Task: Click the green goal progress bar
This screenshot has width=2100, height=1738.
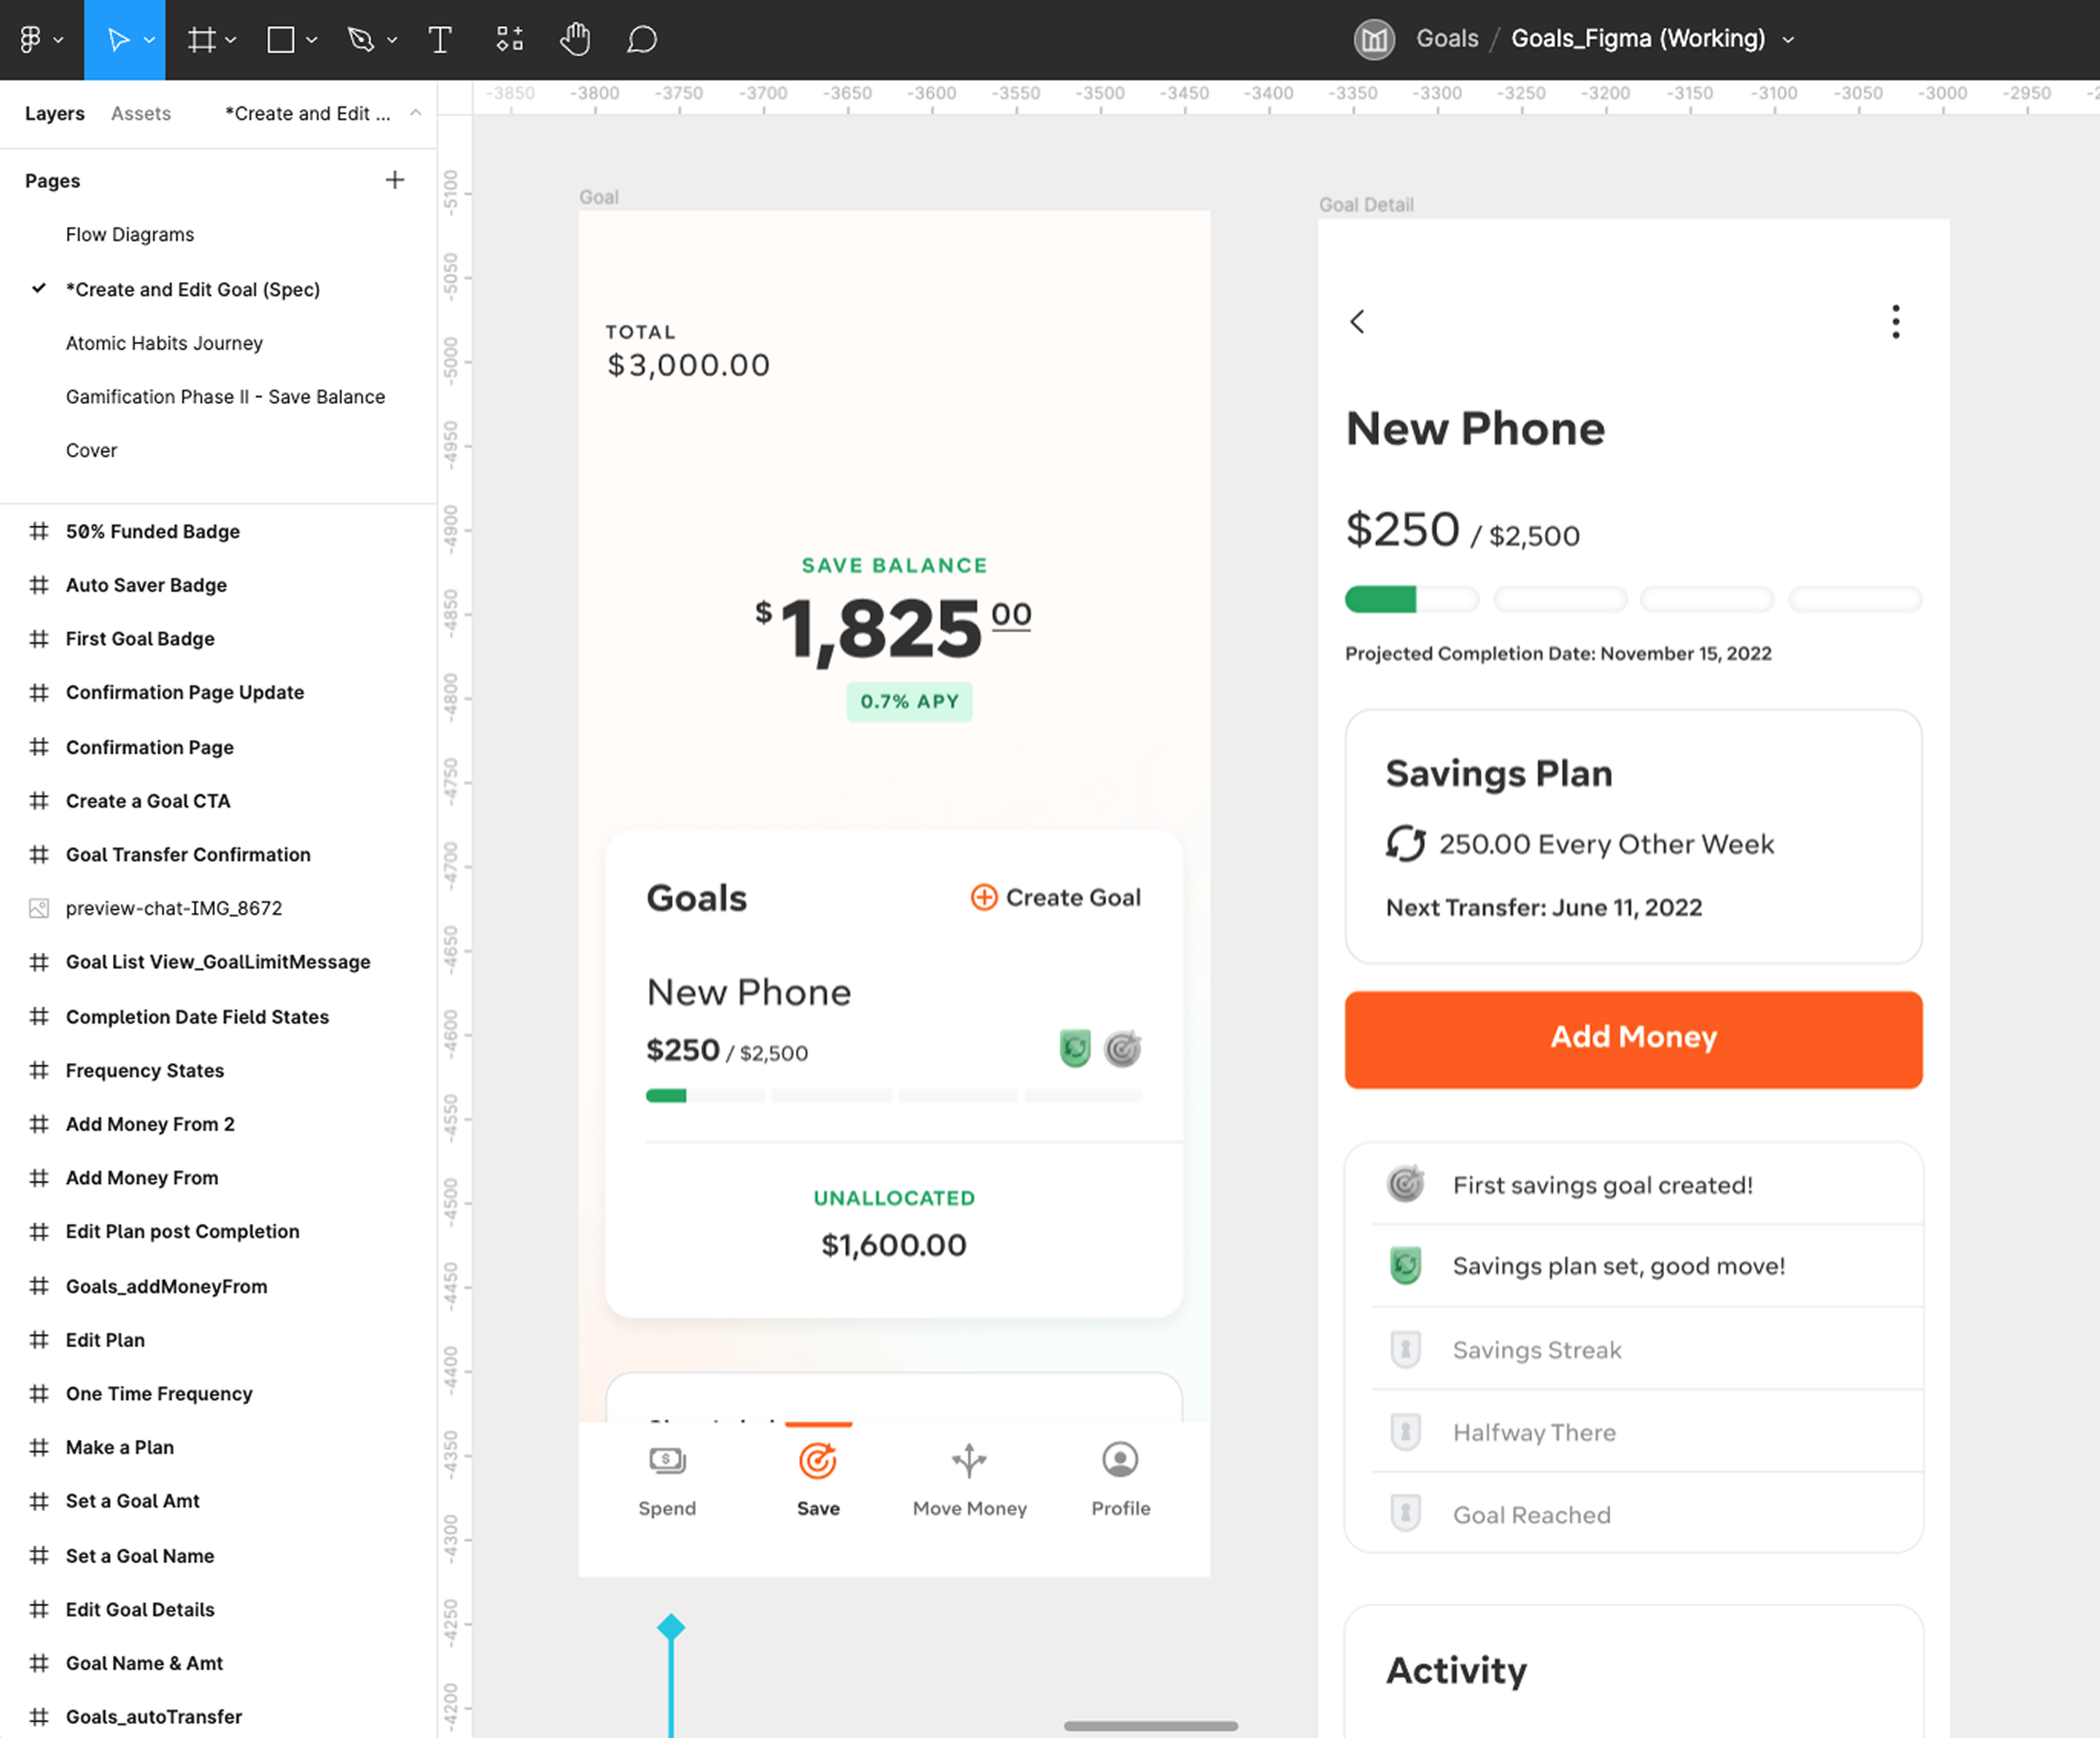Action: (1381, 599)
